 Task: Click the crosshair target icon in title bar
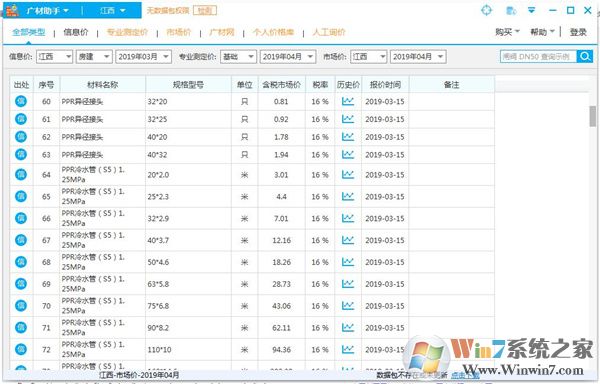click(x=486, y=10)
